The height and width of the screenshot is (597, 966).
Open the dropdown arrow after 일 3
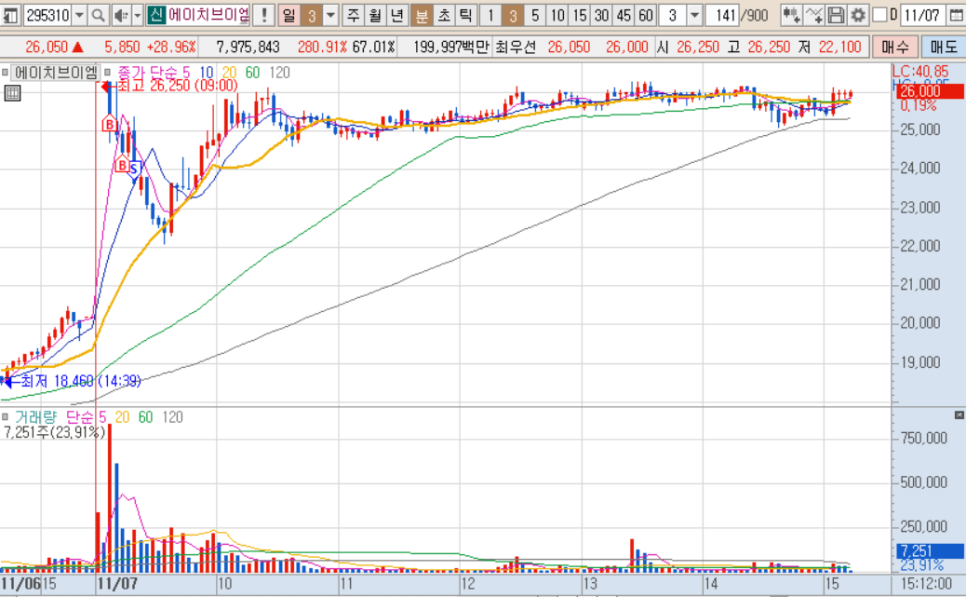(331, 15)
